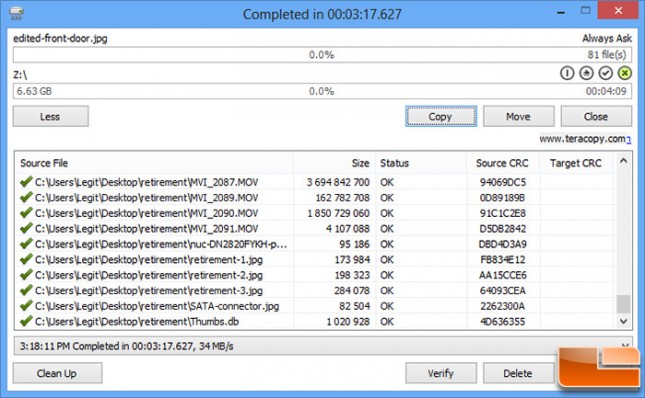Select the retirement-3.jpg file path row
Image resolution: width=645 pixels, height=398 pixels.
point(148,290)
